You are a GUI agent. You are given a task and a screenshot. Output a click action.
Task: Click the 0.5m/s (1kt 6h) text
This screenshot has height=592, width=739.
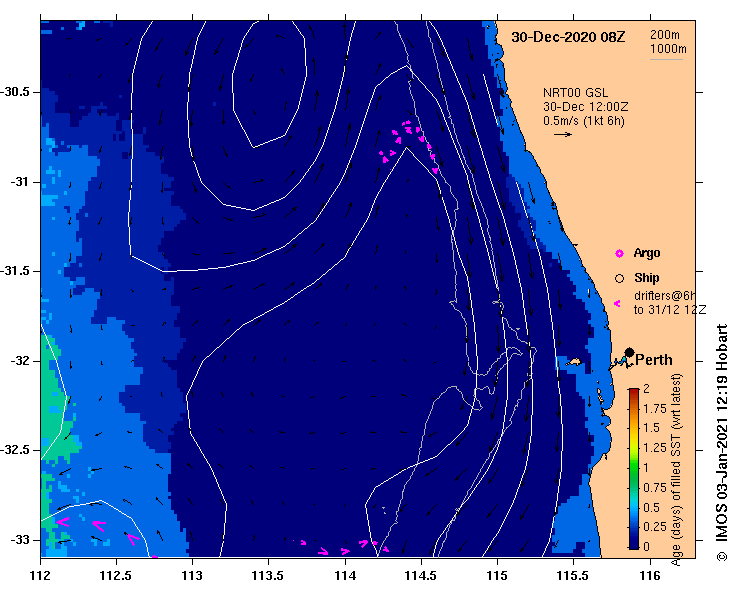(583, 121)
